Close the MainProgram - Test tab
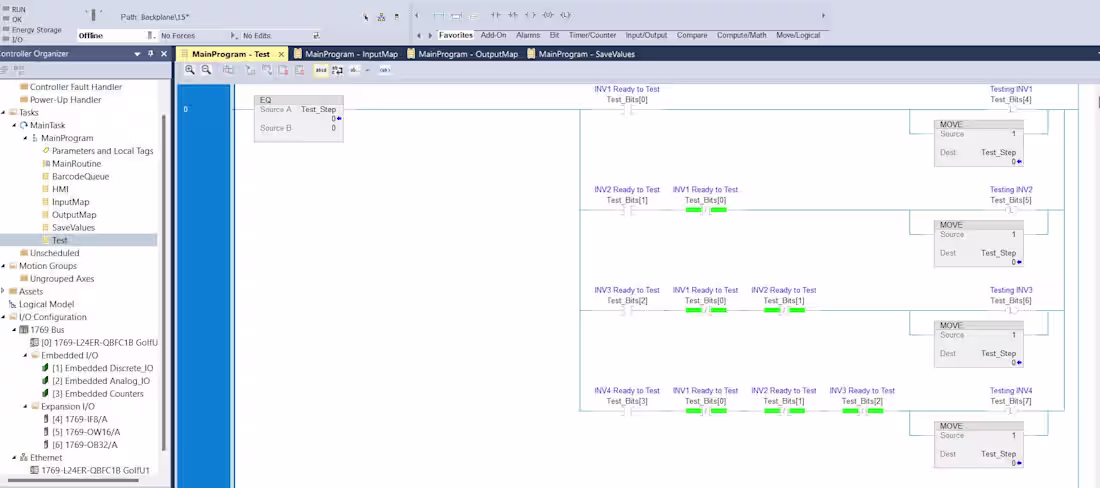Image resolution: width=1100 pixels, height=488 pixels. (x=281, y=54)
